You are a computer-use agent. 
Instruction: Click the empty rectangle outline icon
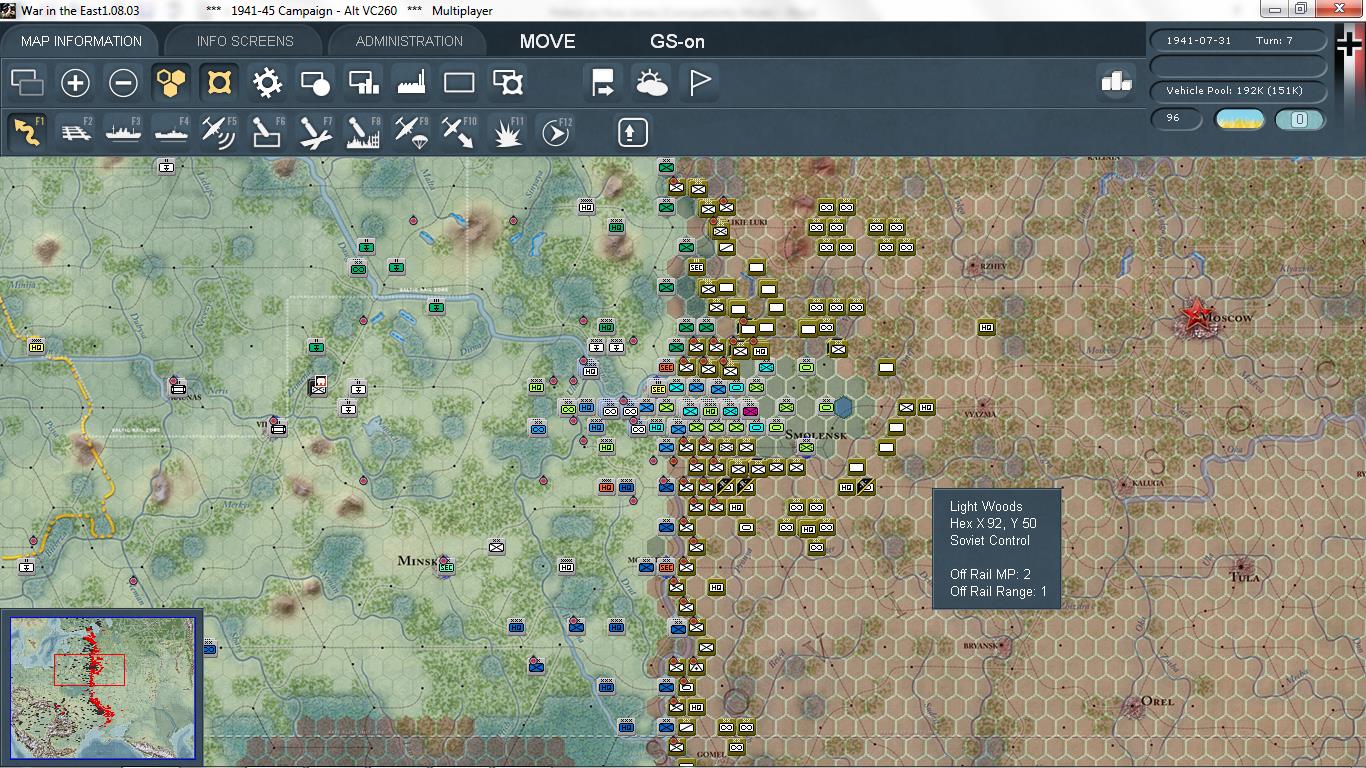pos(459,83)
